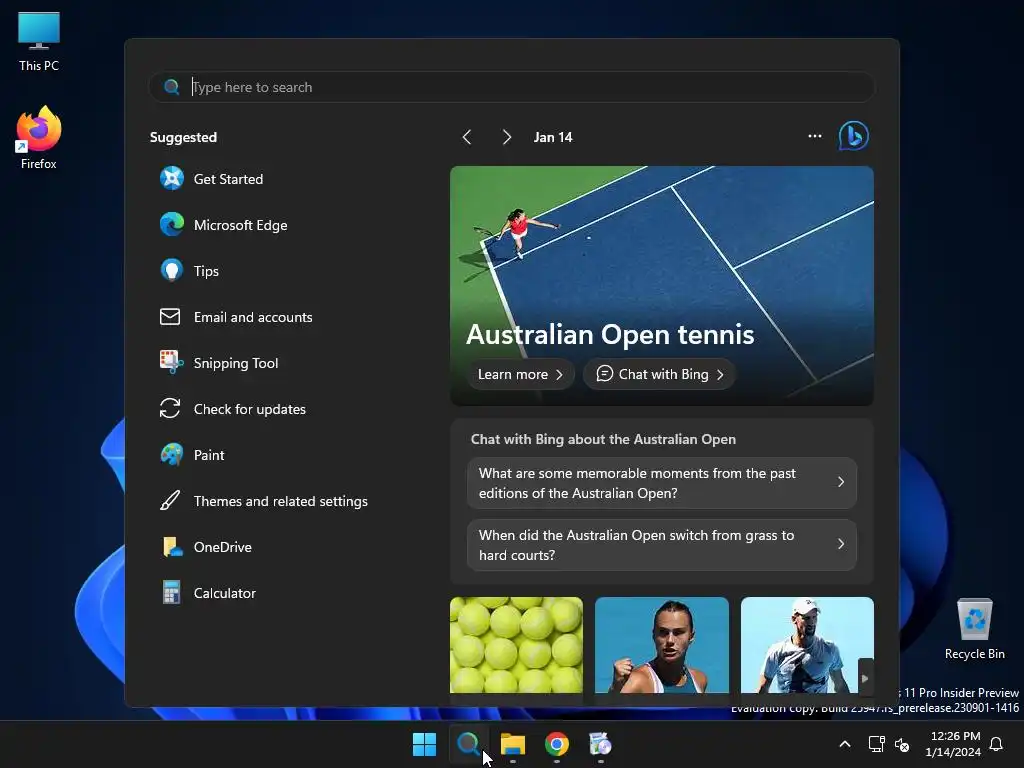This screenshot has height=768, width=1024.
Task: Open the tennis balls thumbnail
Action: (516, 645)
